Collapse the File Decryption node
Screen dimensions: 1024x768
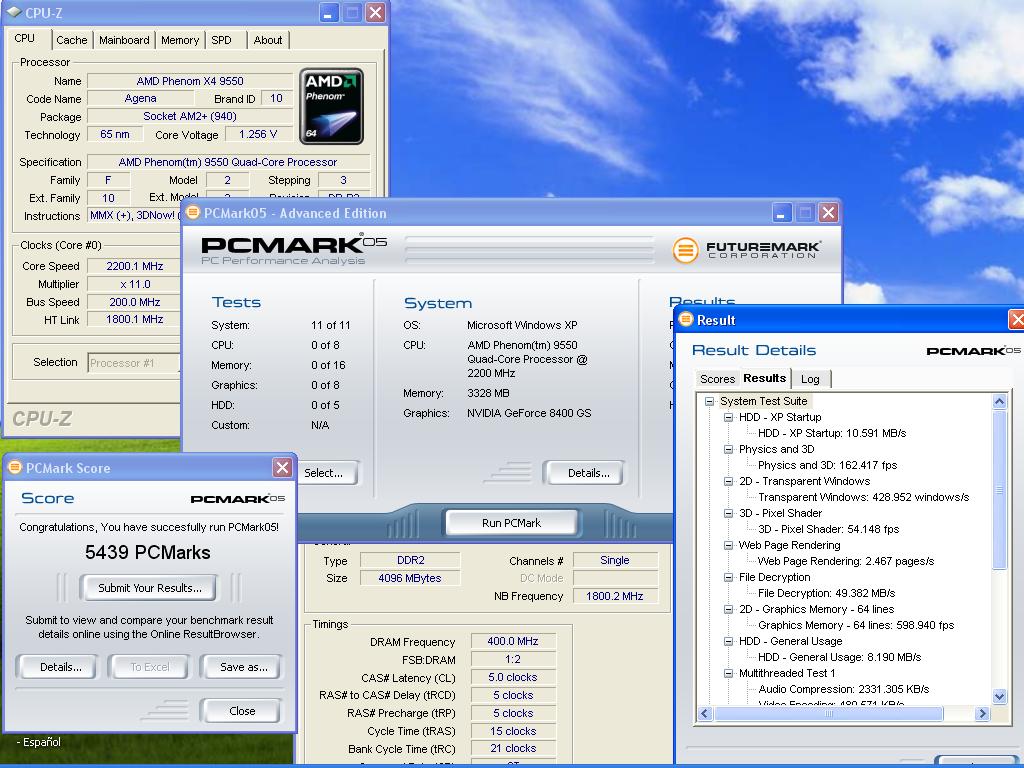(x=728, y=577)
